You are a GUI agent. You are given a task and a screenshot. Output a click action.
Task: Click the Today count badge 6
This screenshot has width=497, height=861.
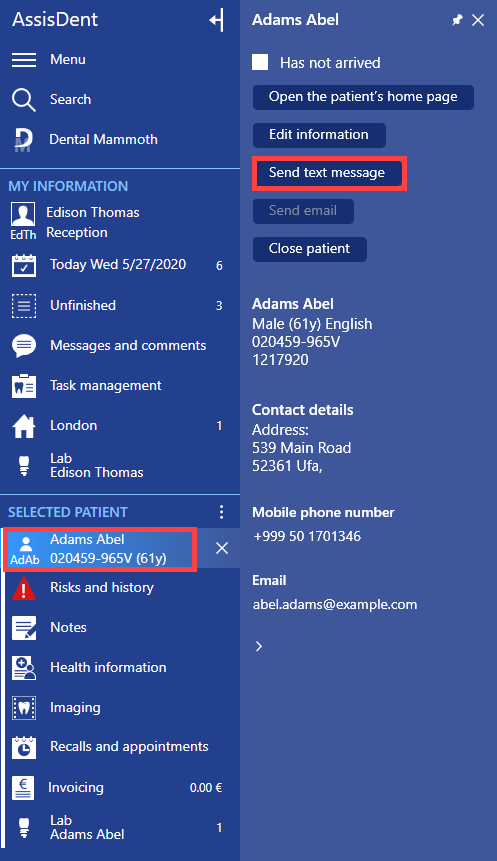219,266
